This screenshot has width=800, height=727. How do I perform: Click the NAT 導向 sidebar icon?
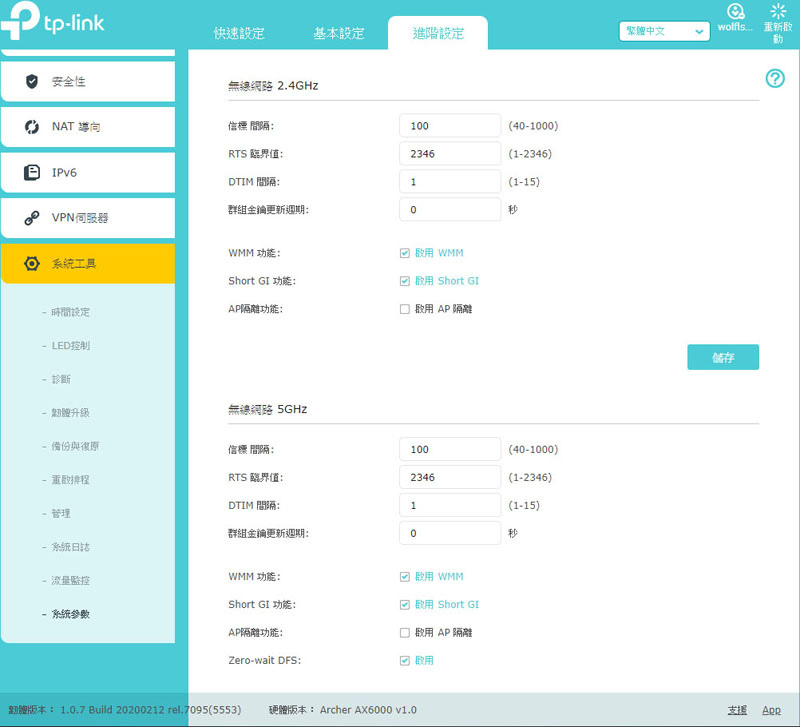pyautogui.click(x=32, y=127)
